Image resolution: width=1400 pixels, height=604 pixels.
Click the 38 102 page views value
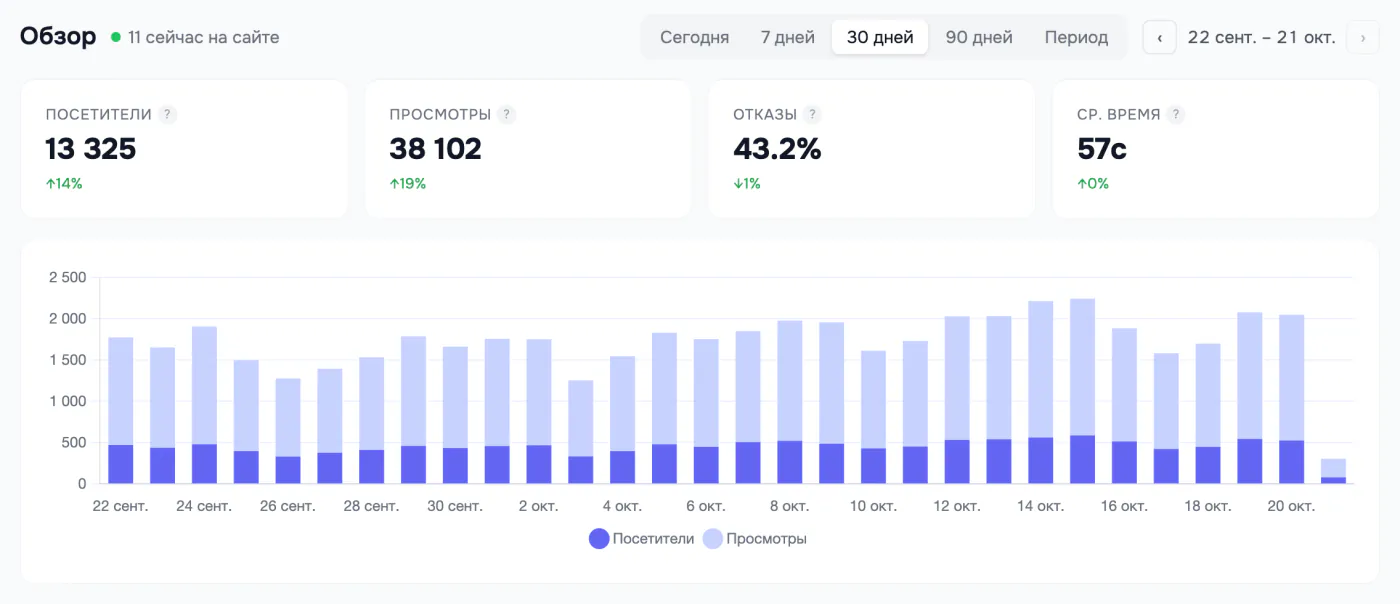[435, 149]
